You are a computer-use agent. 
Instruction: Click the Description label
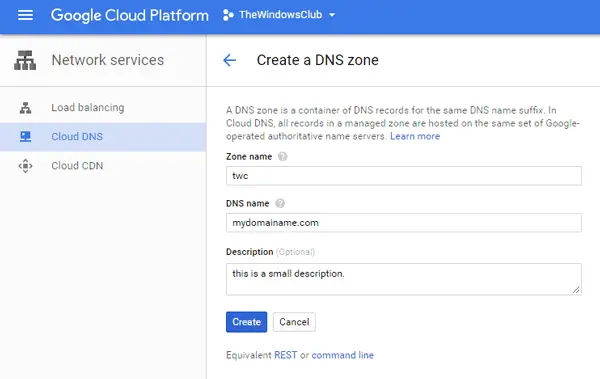(249, 252)
